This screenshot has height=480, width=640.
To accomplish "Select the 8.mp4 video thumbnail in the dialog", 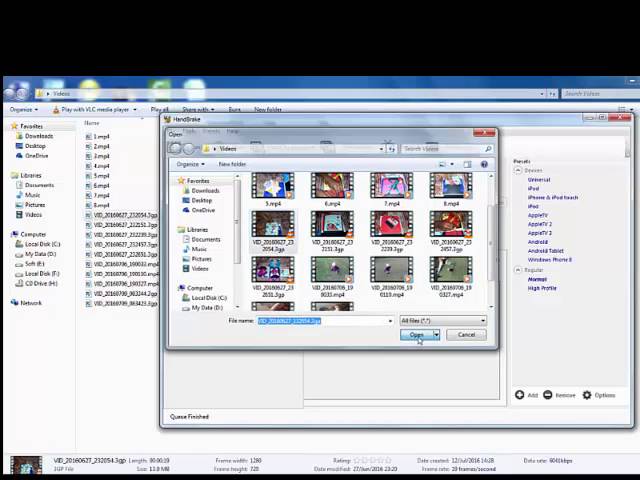I will click(451, 190).
